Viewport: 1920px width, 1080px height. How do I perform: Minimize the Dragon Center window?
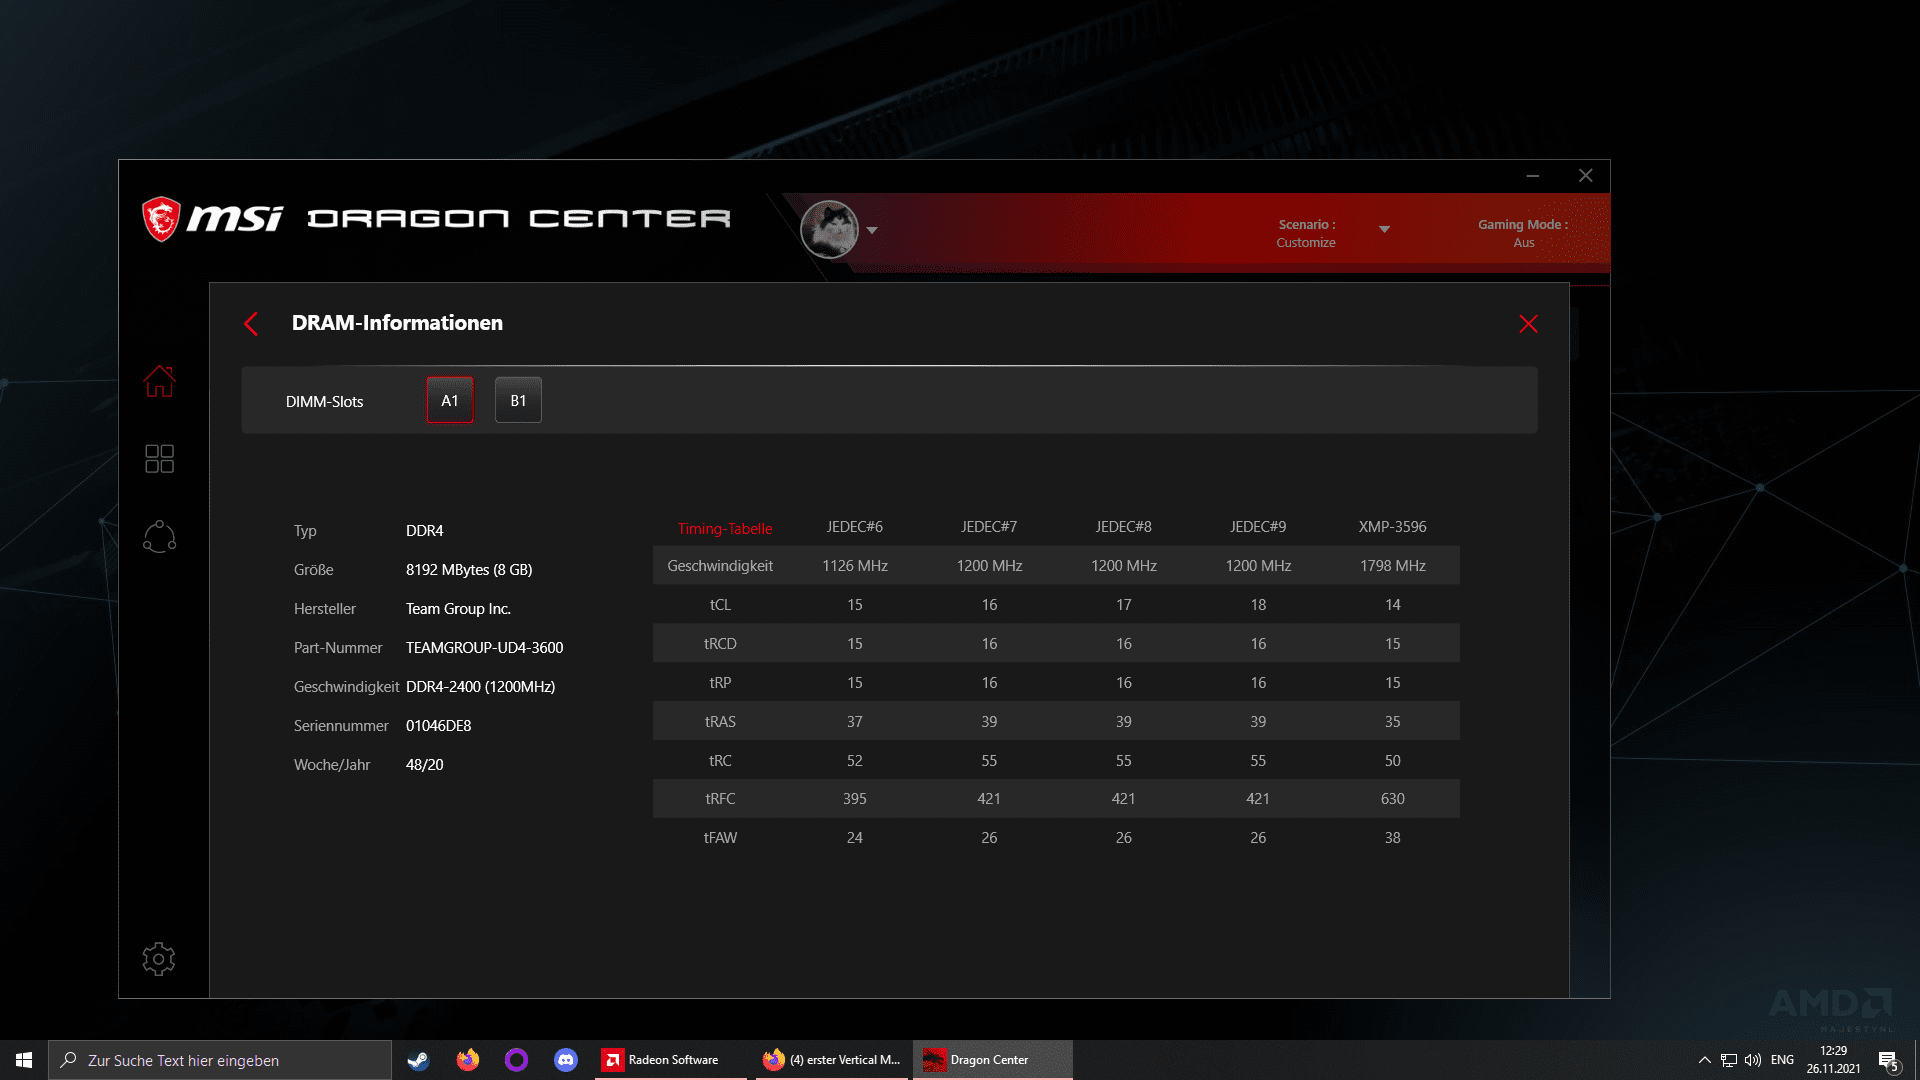[1532, 176]
